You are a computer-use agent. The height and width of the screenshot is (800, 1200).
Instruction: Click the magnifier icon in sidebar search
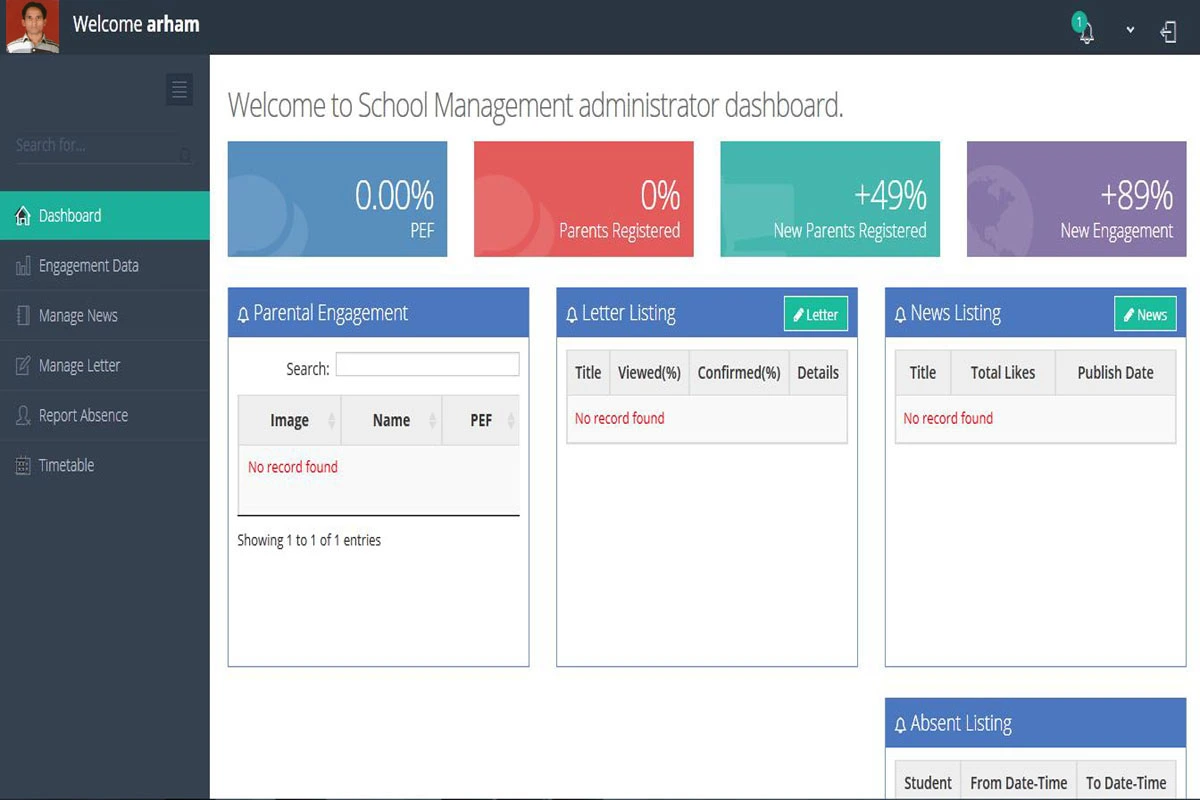pyautogui.click(x=185, y=156)
